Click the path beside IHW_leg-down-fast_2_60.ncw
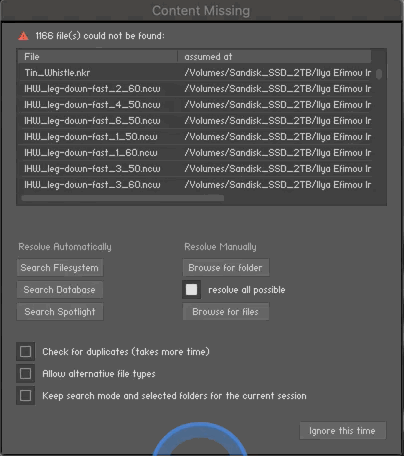This screenshot has width=404, height=456. [x=278, y=89]
